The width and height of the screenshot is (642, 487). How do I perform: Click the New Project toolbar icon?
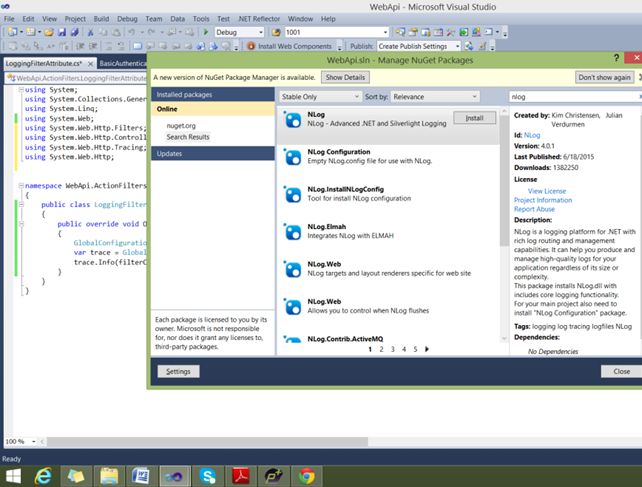pos(12,32)
